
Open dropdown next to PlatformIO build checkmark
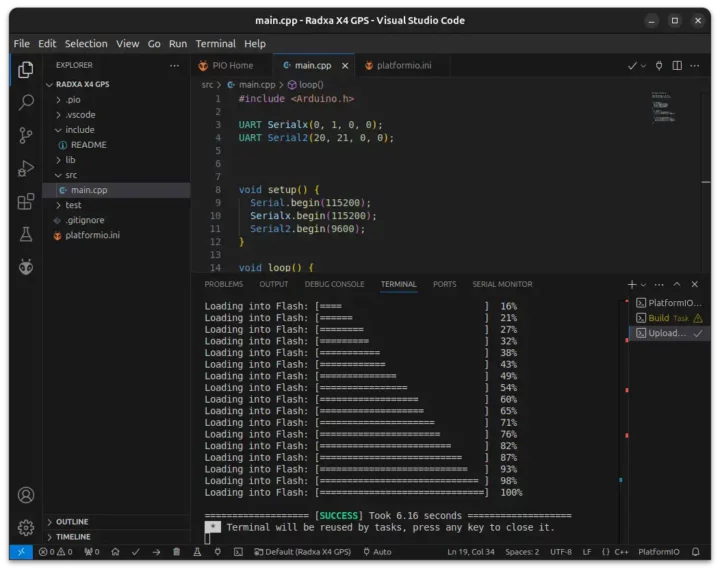[x=643, y=66]
